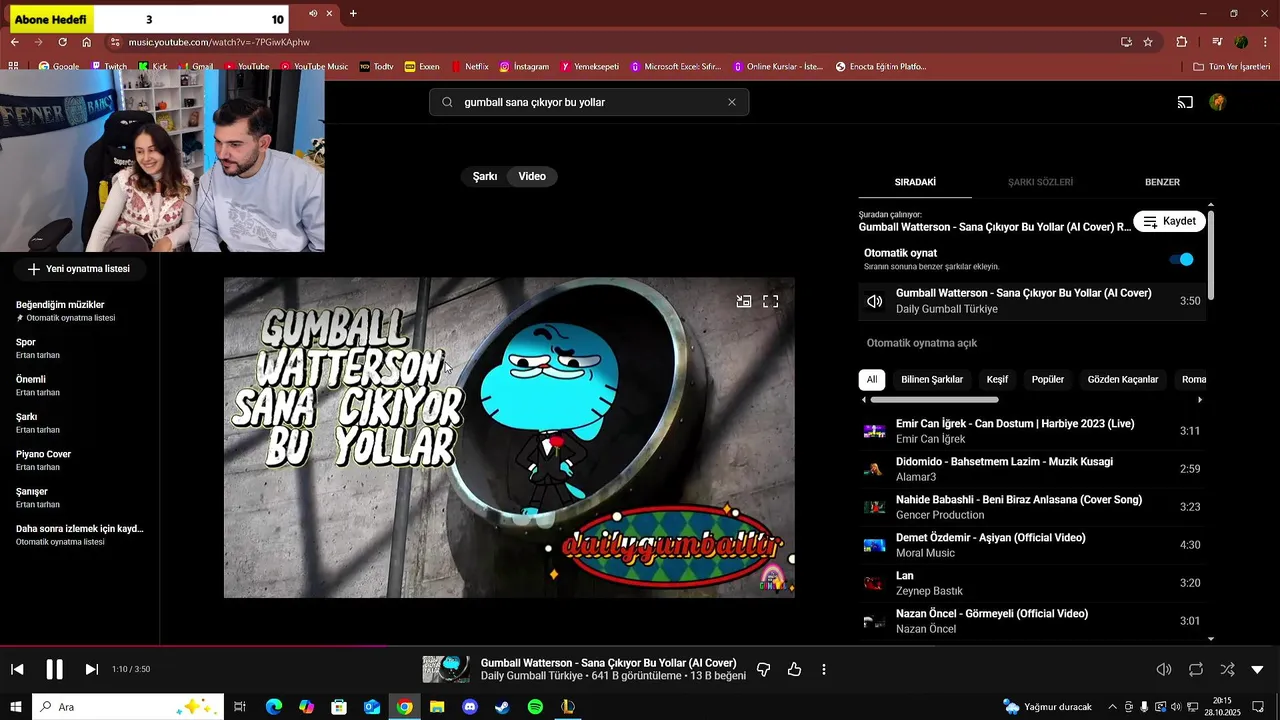Image resolution: width=1280 pixels, height=720 pixels.
Task: Play Nazan Öncel - Görmeyeli track
Action: tap(1031, 621)
